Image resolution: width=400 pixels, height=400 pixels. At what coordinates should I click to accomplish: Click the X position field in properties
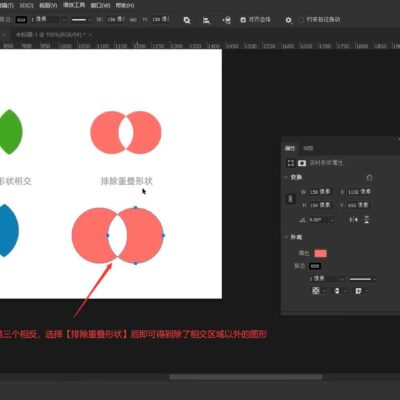click(359, 192)
